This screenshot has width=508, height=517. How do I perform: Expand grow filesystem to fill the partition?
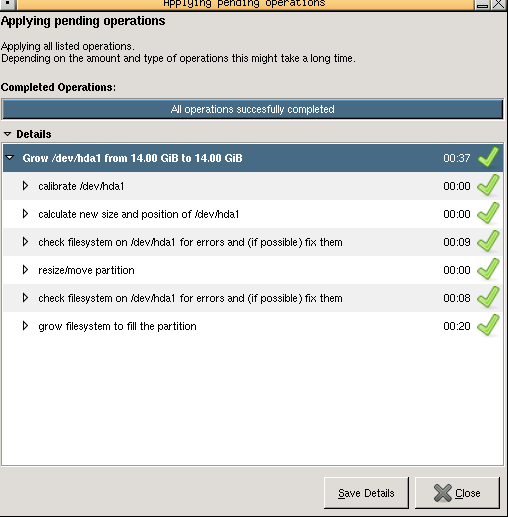pyautogui.click(x=25, y=326)
